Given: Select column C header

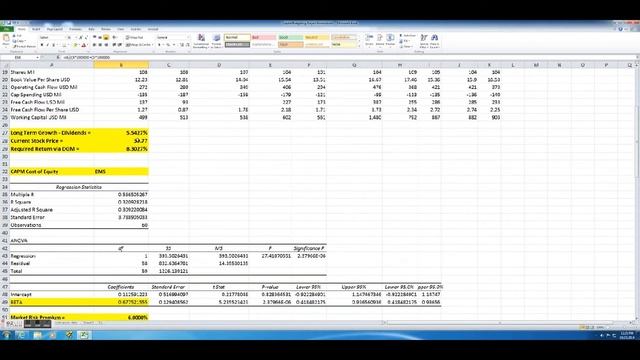Looking at the screenshot, I should tap(169, 65).
